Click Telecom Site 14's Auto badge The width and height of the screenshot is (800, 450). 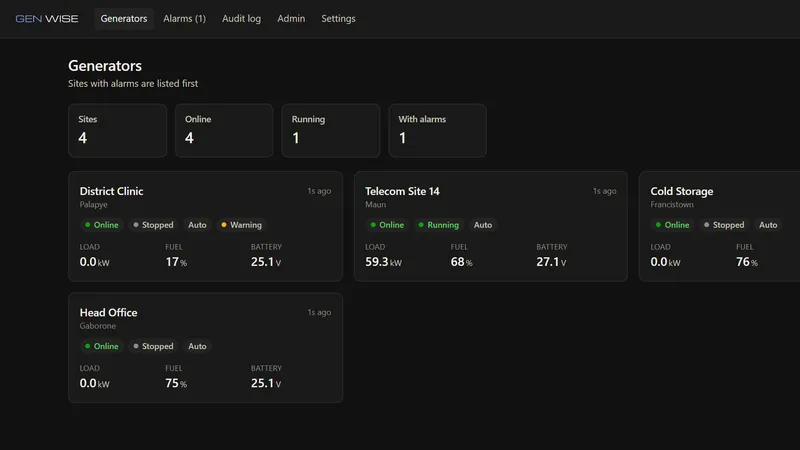(483, 225)
